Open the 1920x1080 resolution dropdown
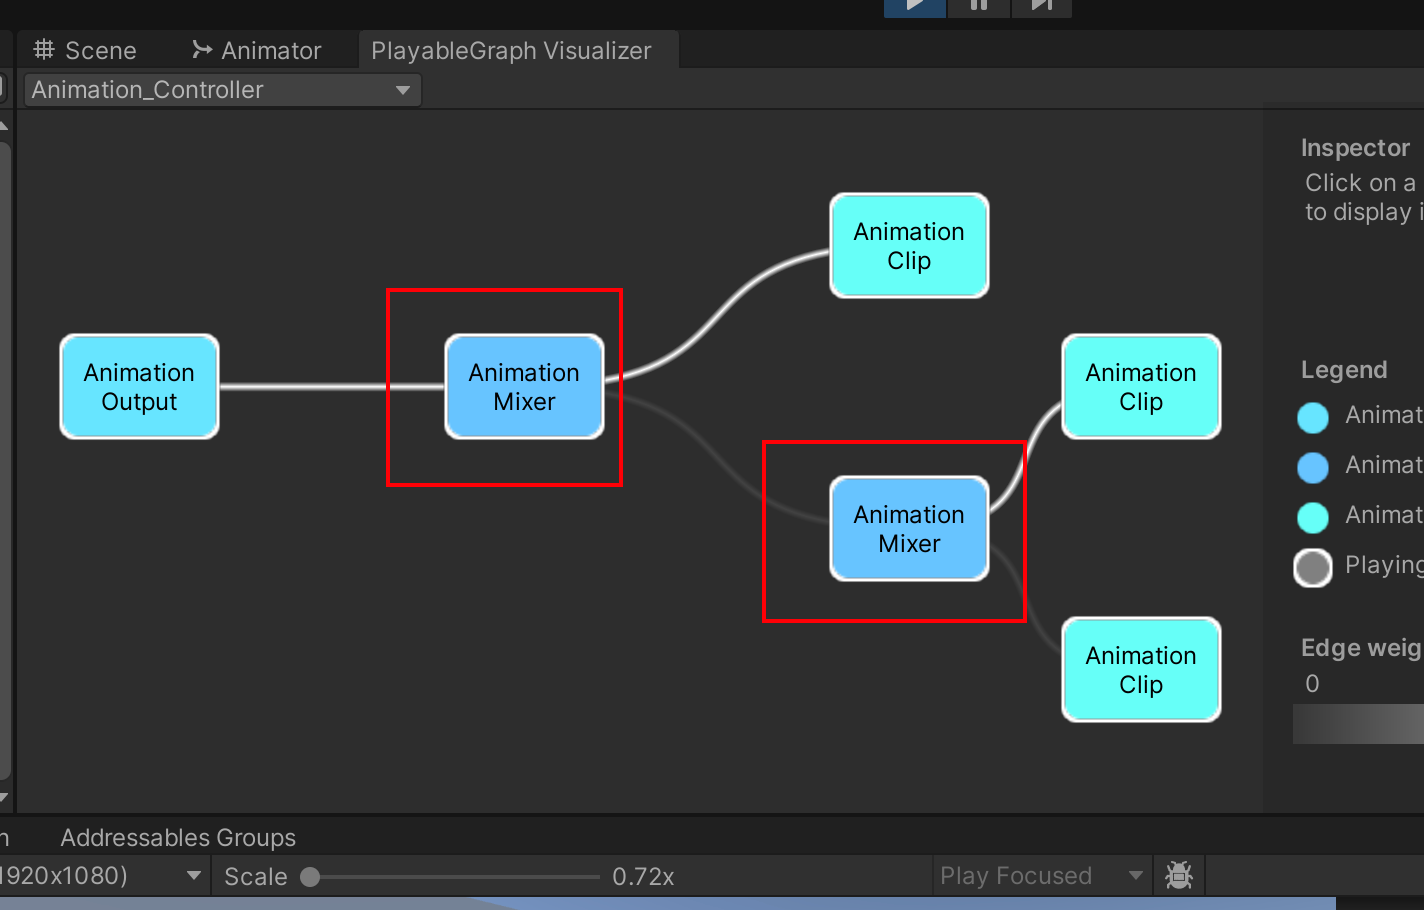Image resolution: width=1424 pixels, height=910 pixels. 100,876
